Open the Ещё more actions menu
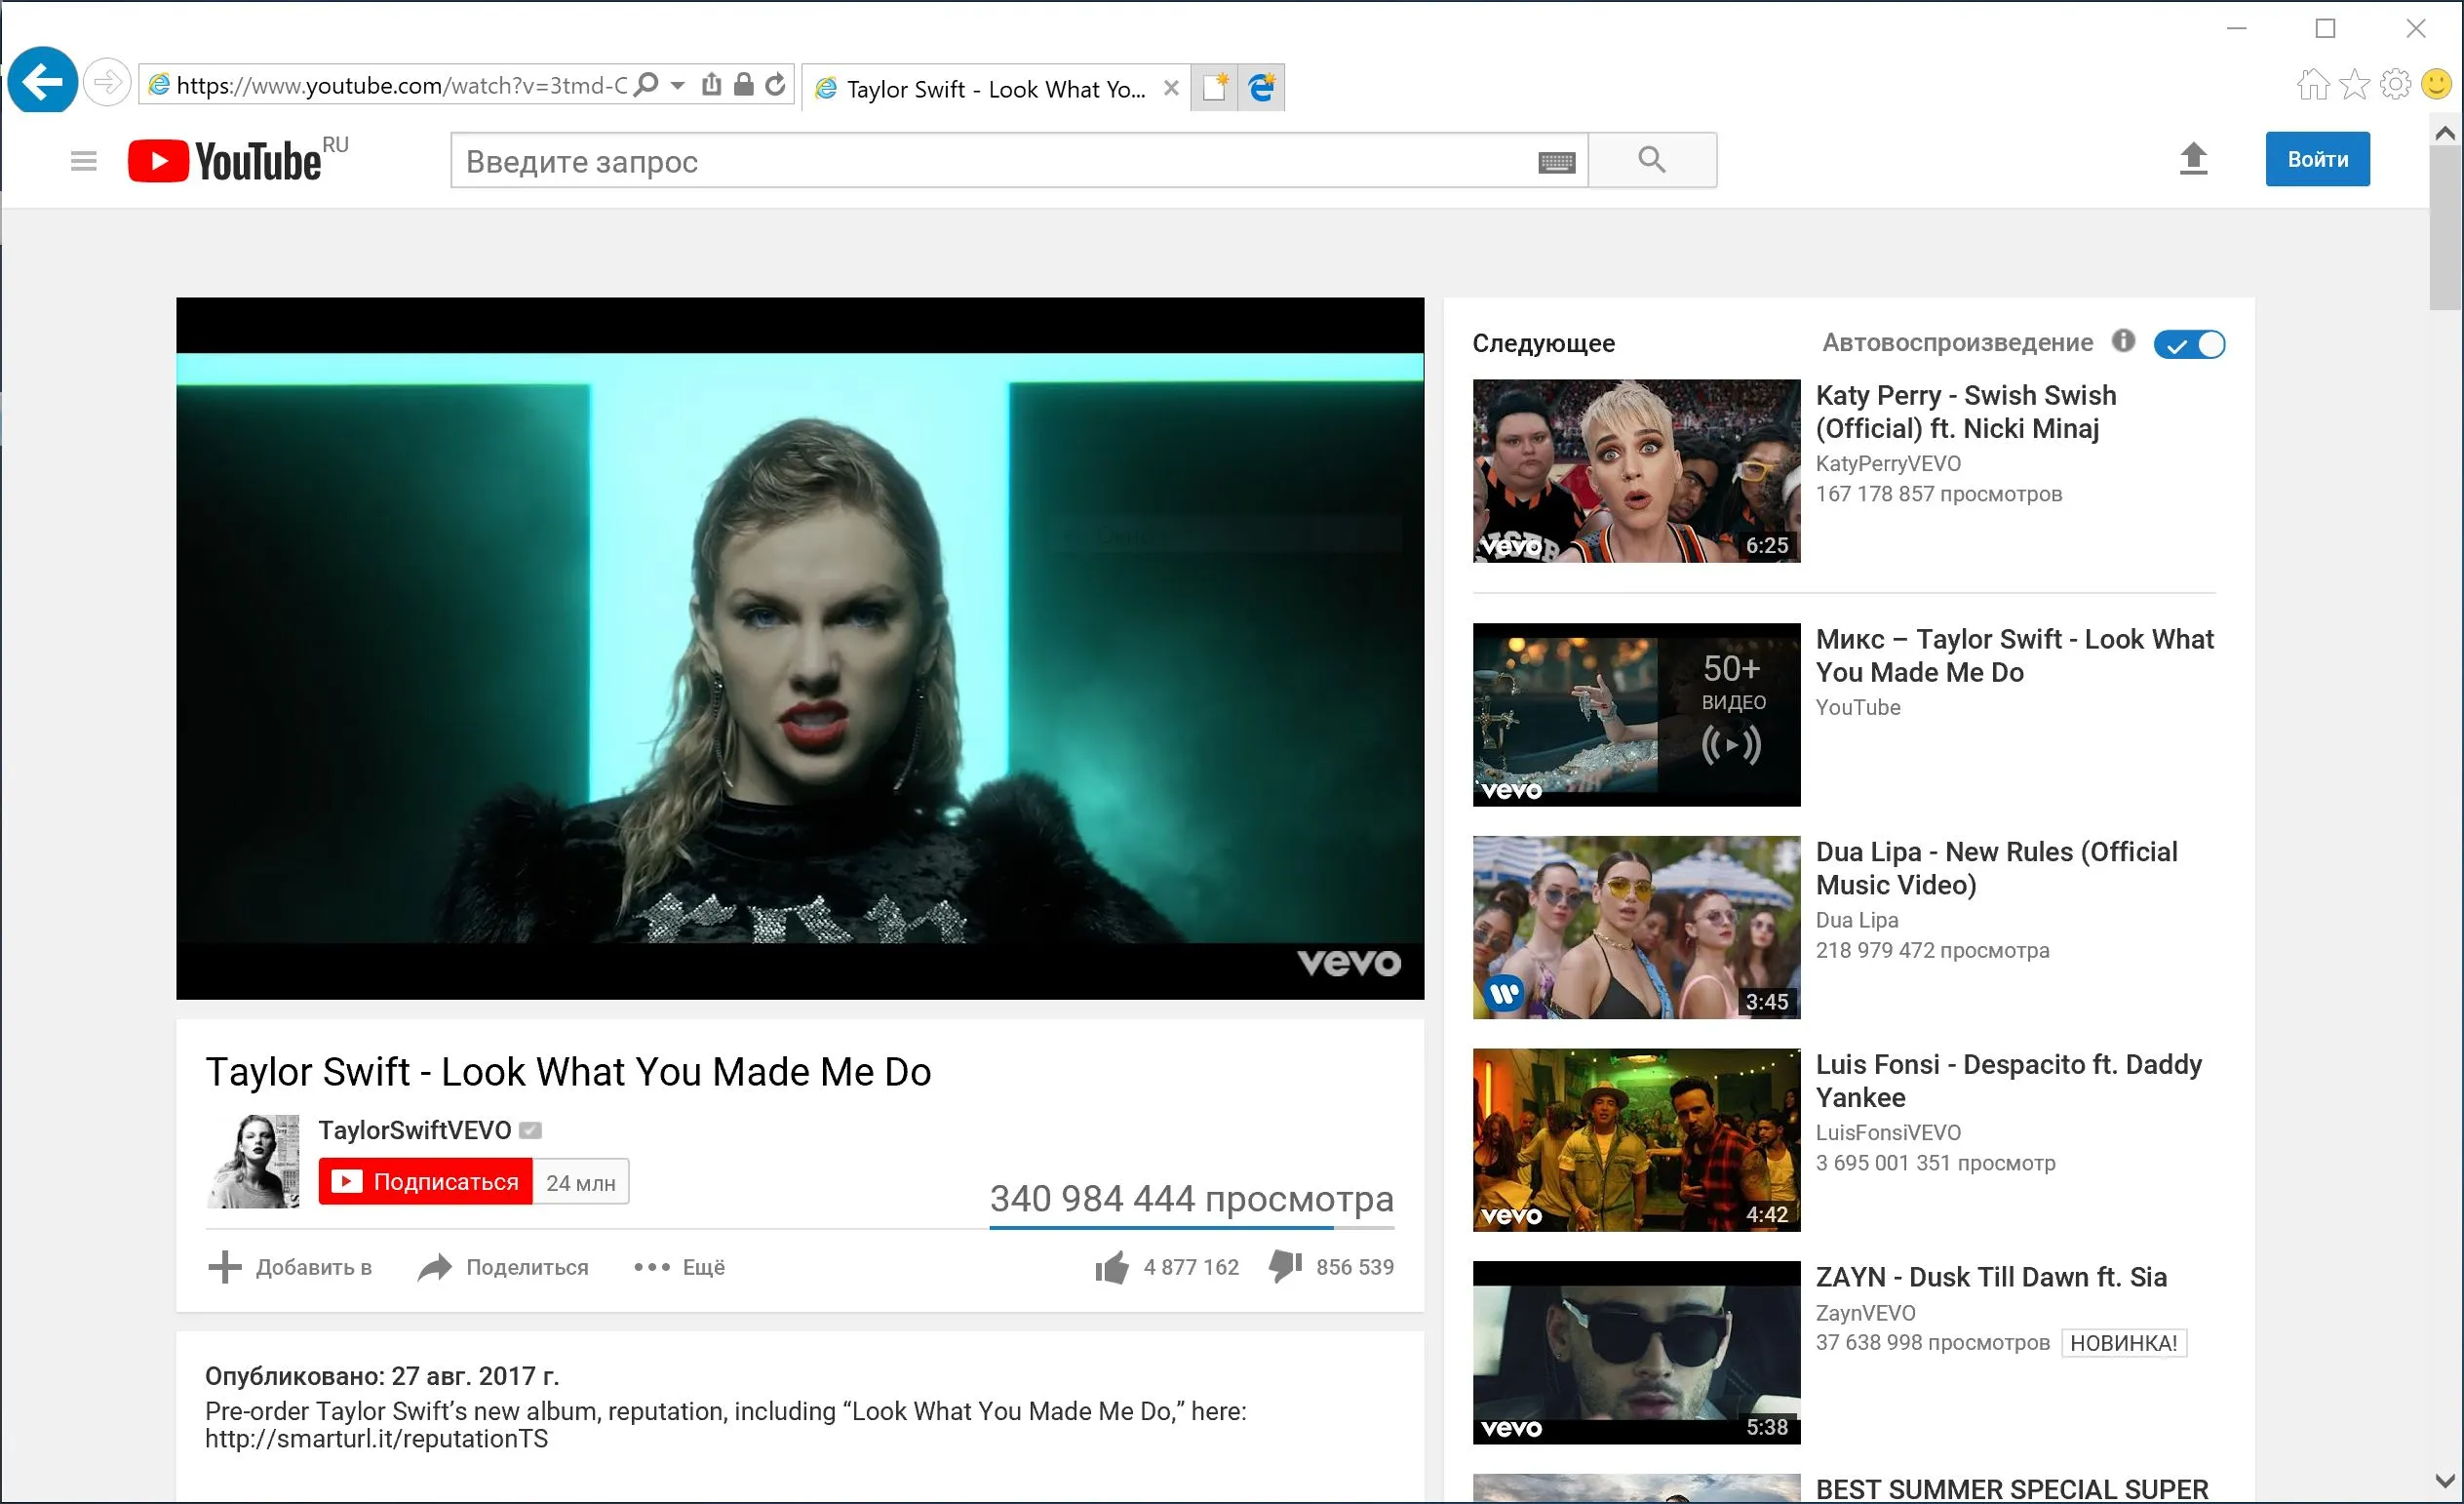Screen dimensions: 2464x1504 click(679, 1268)
